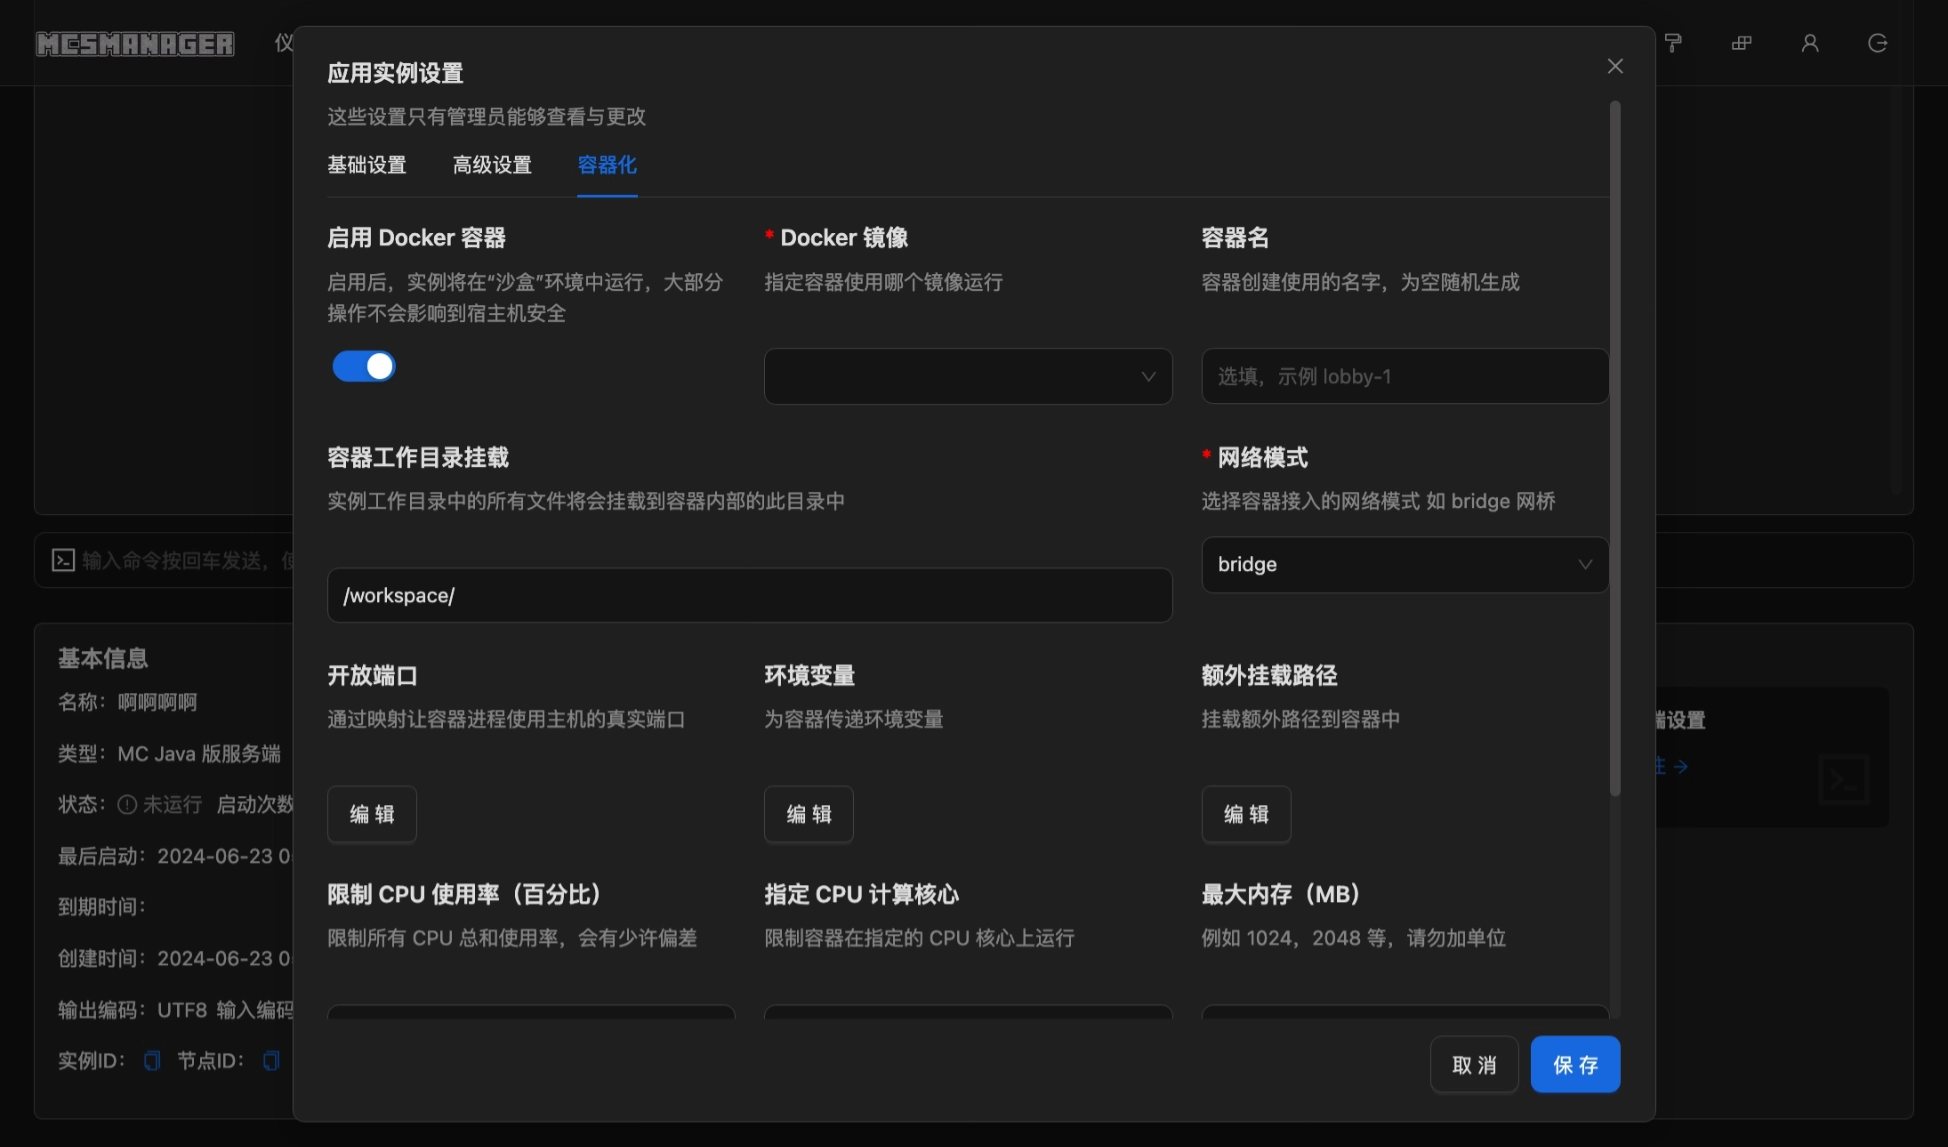1948x1147 pixels.
Task: Click 编辑 under 环境变量
Action: pos(808,814)
